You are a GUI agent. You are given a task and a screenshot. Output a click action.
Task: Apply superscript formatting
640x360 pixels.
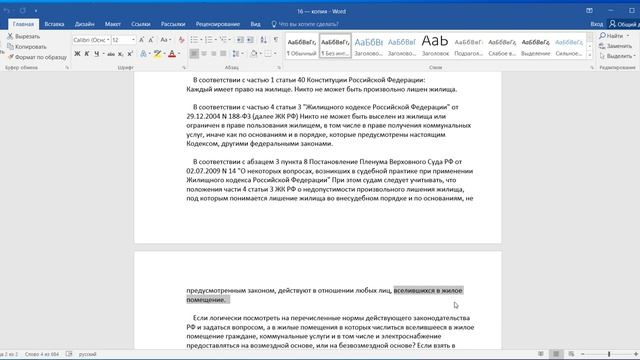[130, 53]
